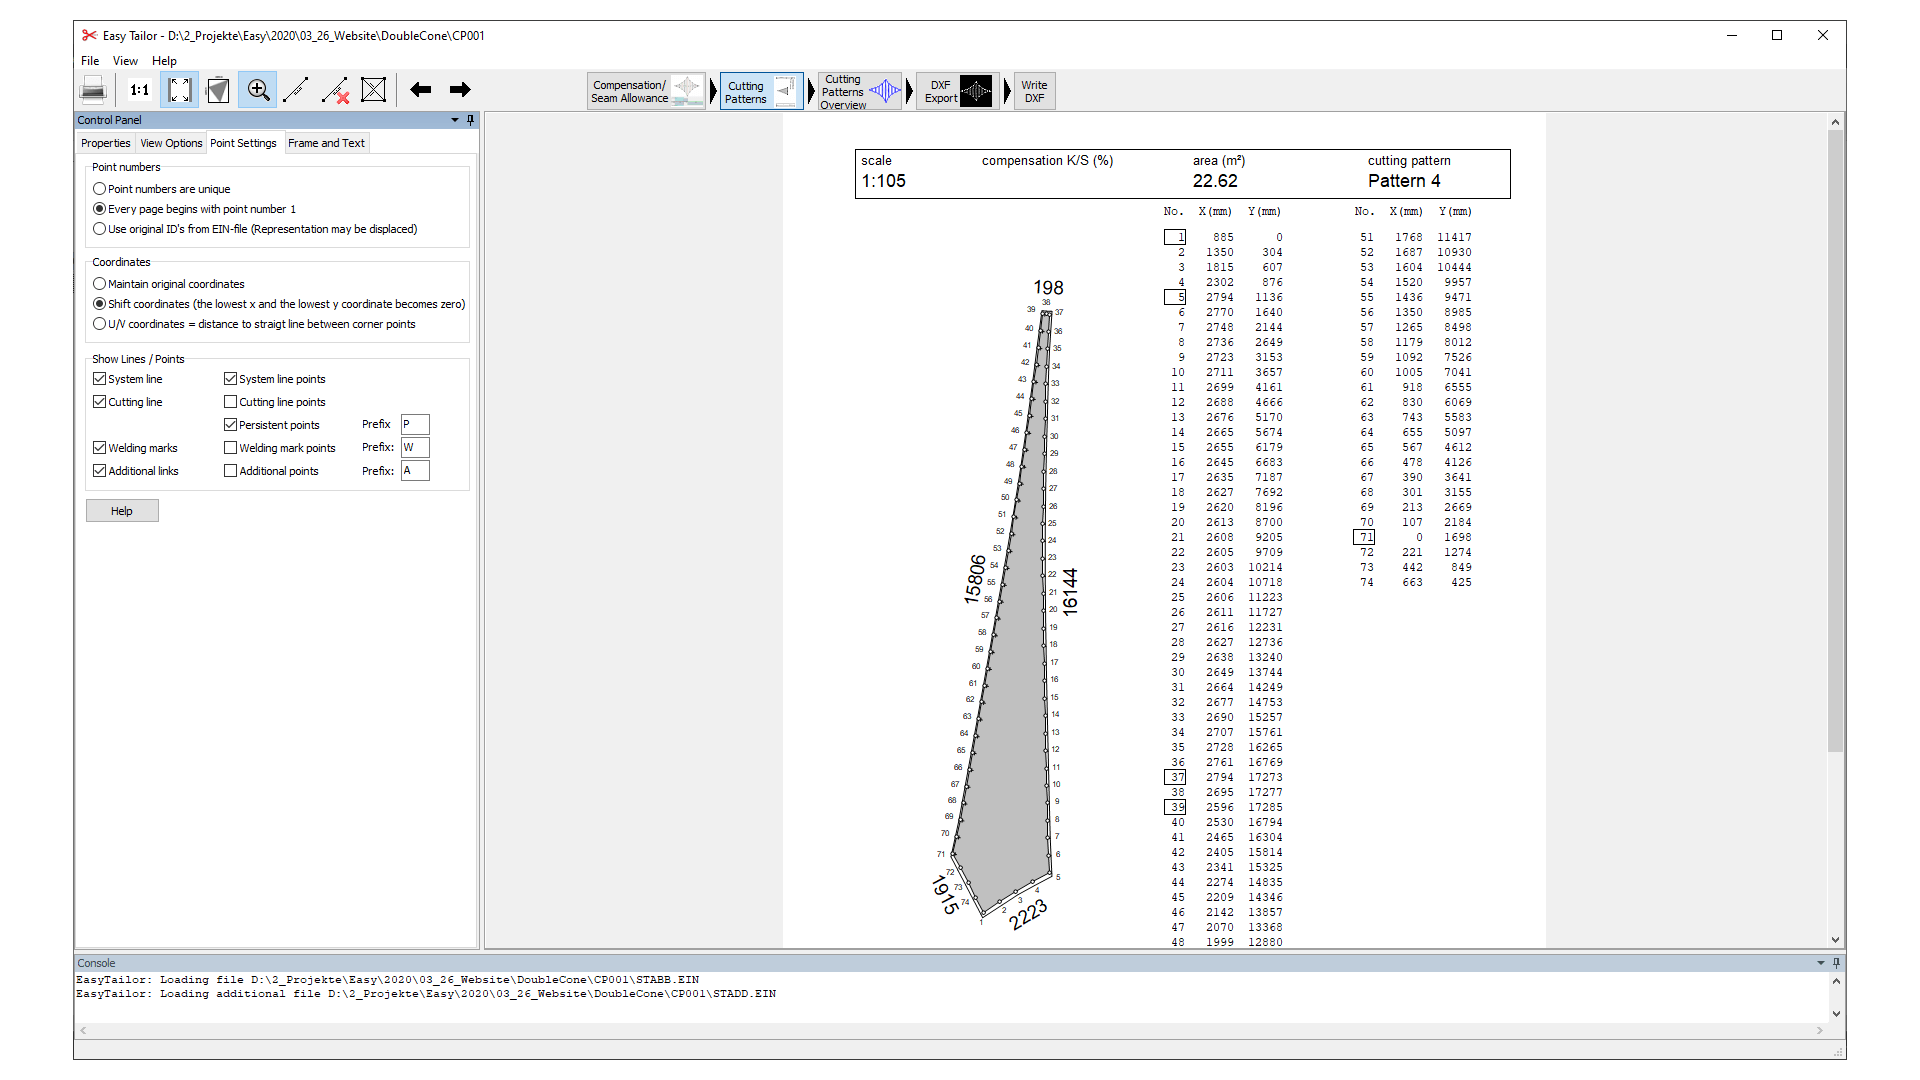
Task: Click scroll down arrow of drawing view
Action: coord(1835,940)
